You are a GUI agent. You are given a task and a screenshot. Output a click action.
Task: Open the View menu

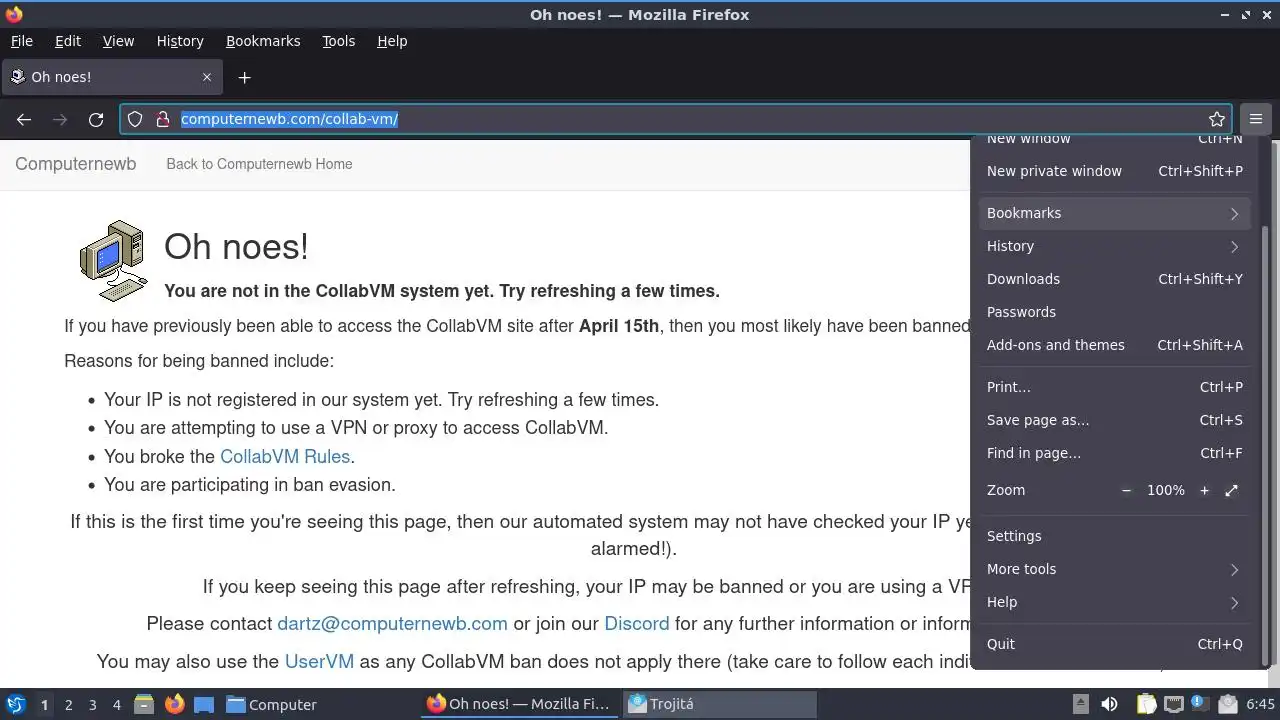point(118,41)
